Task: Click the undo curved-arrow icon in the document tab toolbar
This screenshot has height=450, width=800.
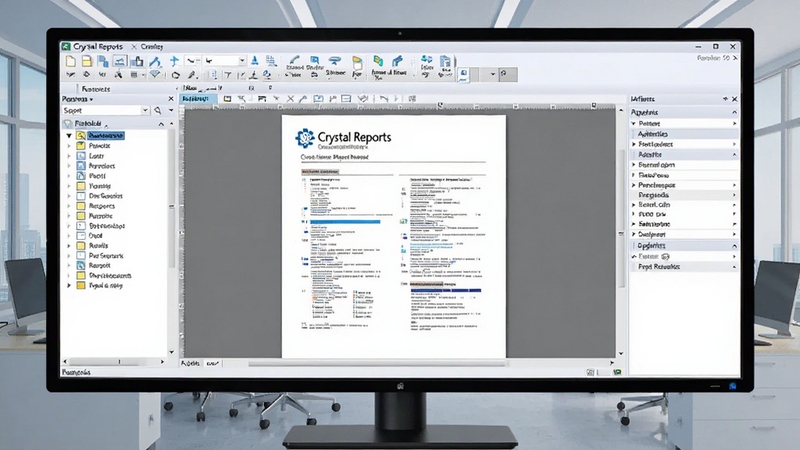Action: (x=384, y=98)
